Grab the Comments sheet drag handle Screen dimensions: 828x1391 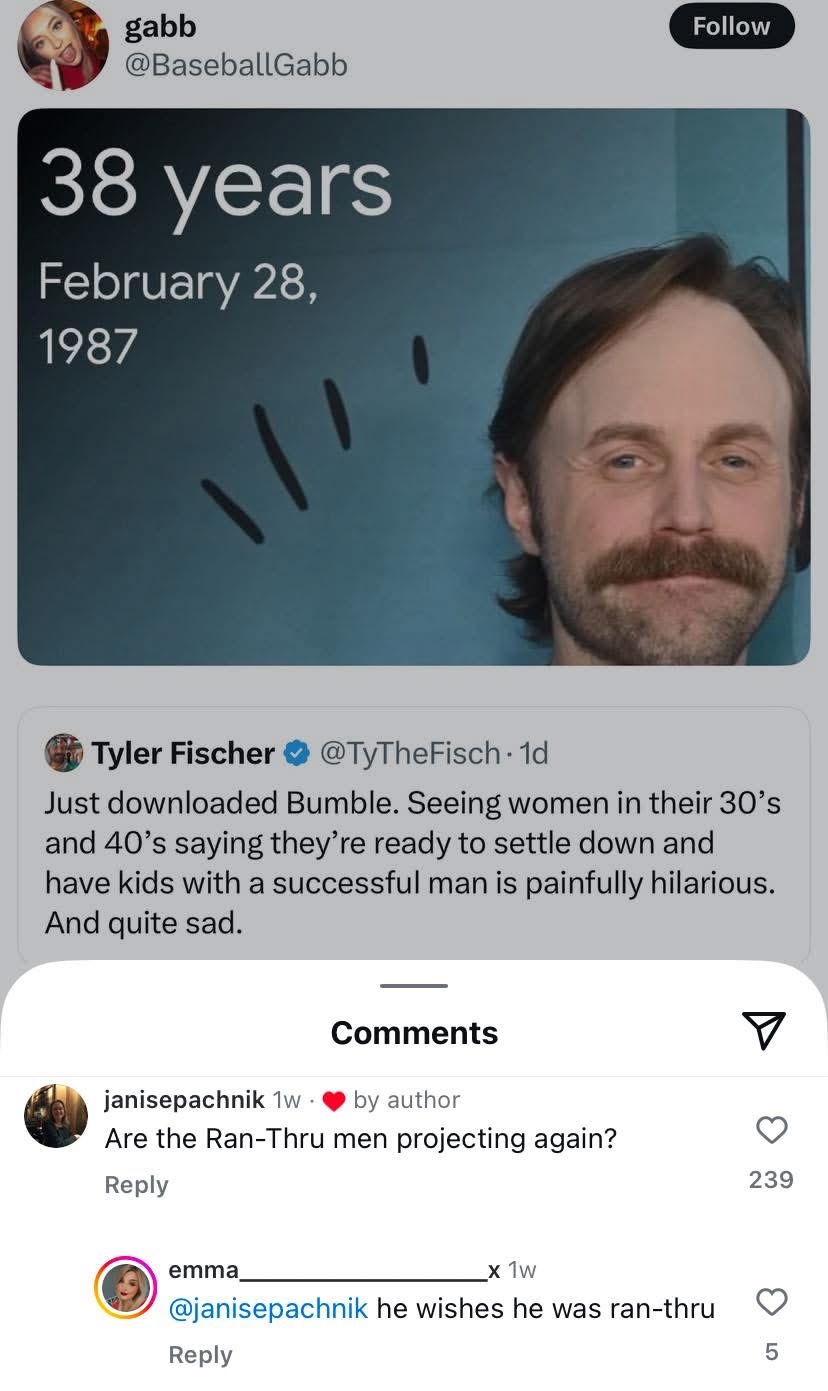coord(414,986)
